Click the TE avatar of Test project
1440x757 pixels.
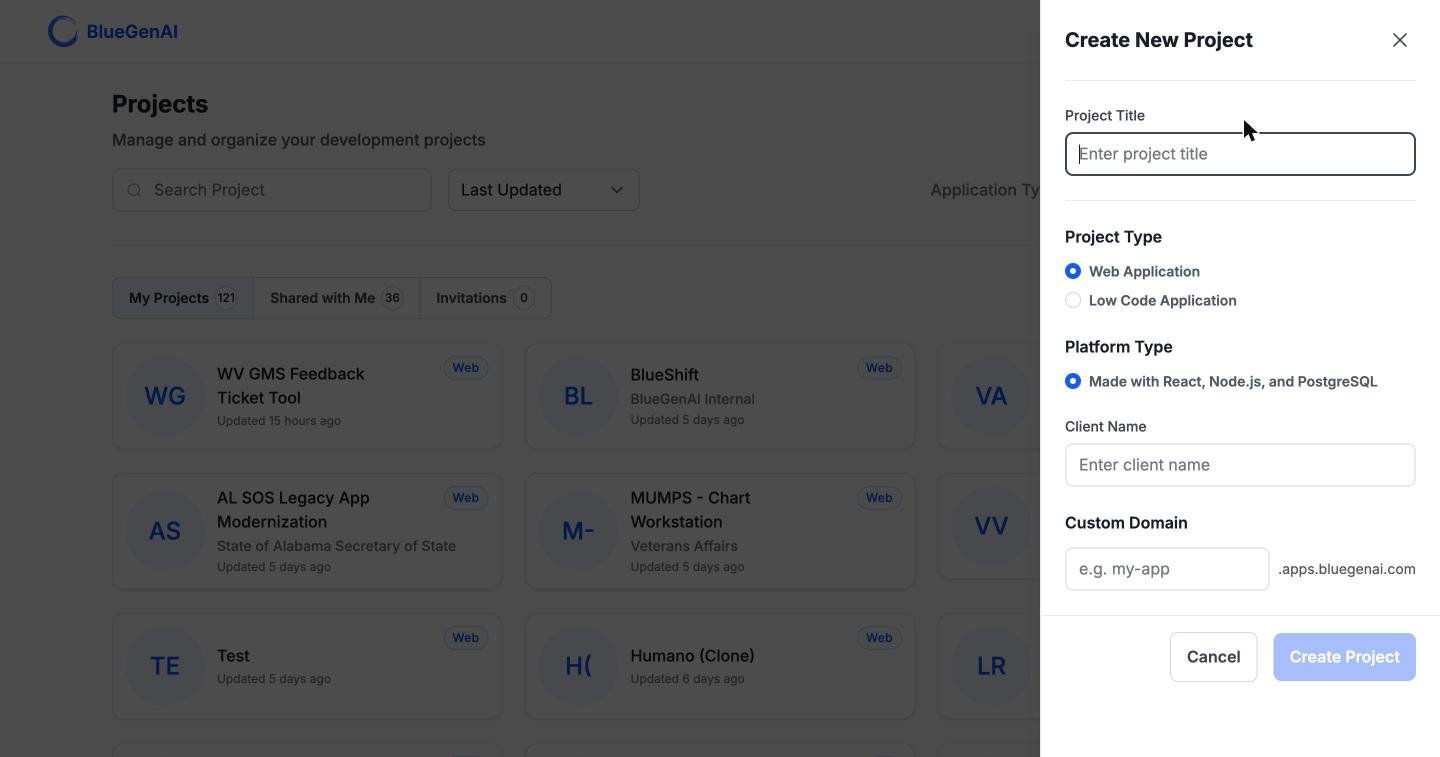pyautogui.click(x=165, y=666)
